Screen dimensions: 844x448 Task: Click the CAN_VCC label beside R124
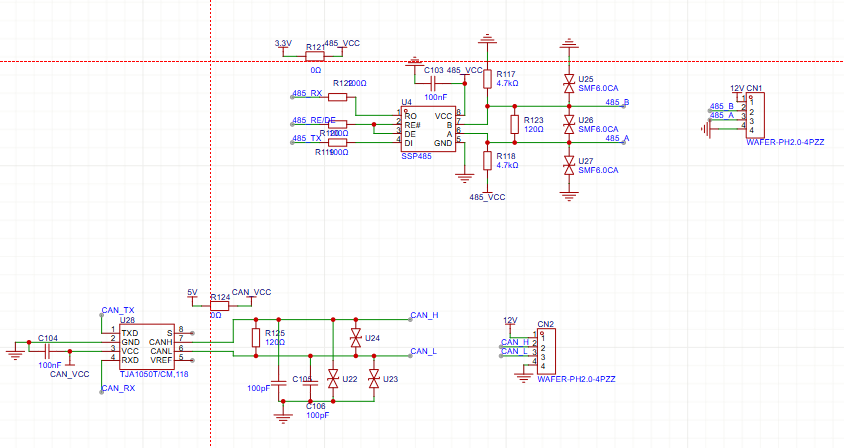(x=251, y=292)
